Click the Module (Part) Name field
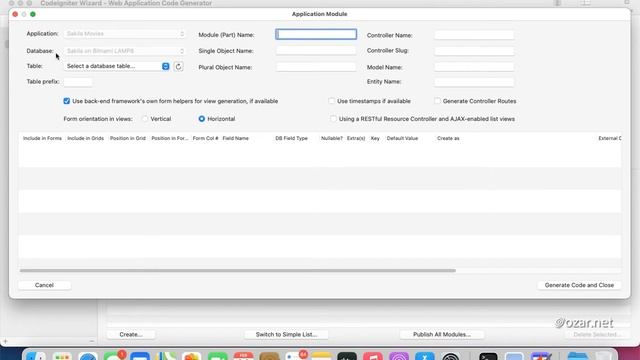This screenshot has width=640, height=360. [316, 34]
